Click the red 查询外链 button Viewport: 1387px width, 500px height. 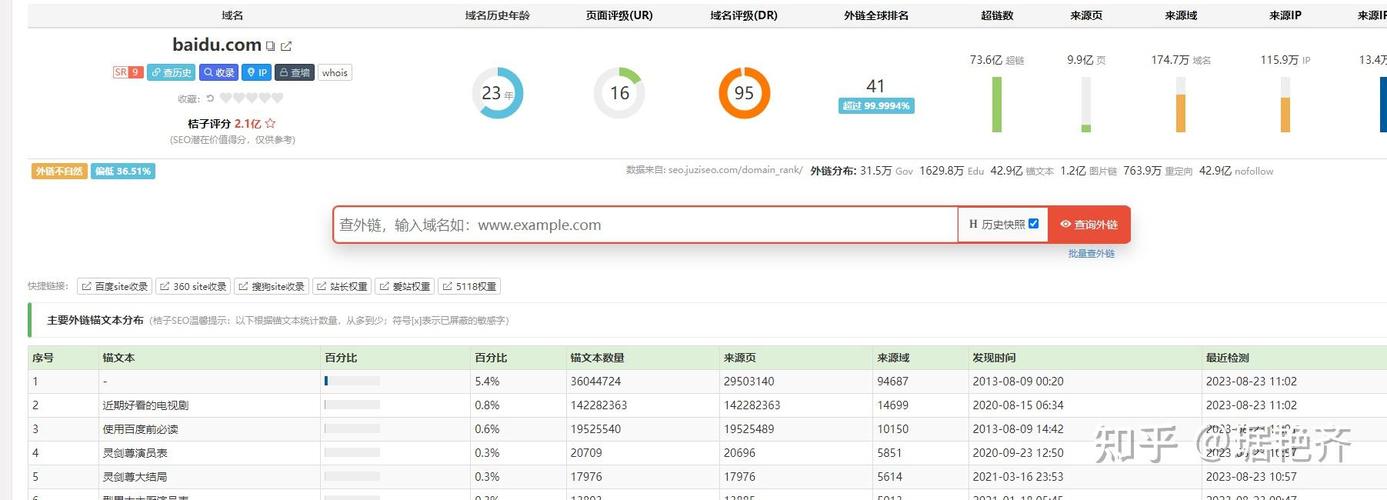point(1089,225)
